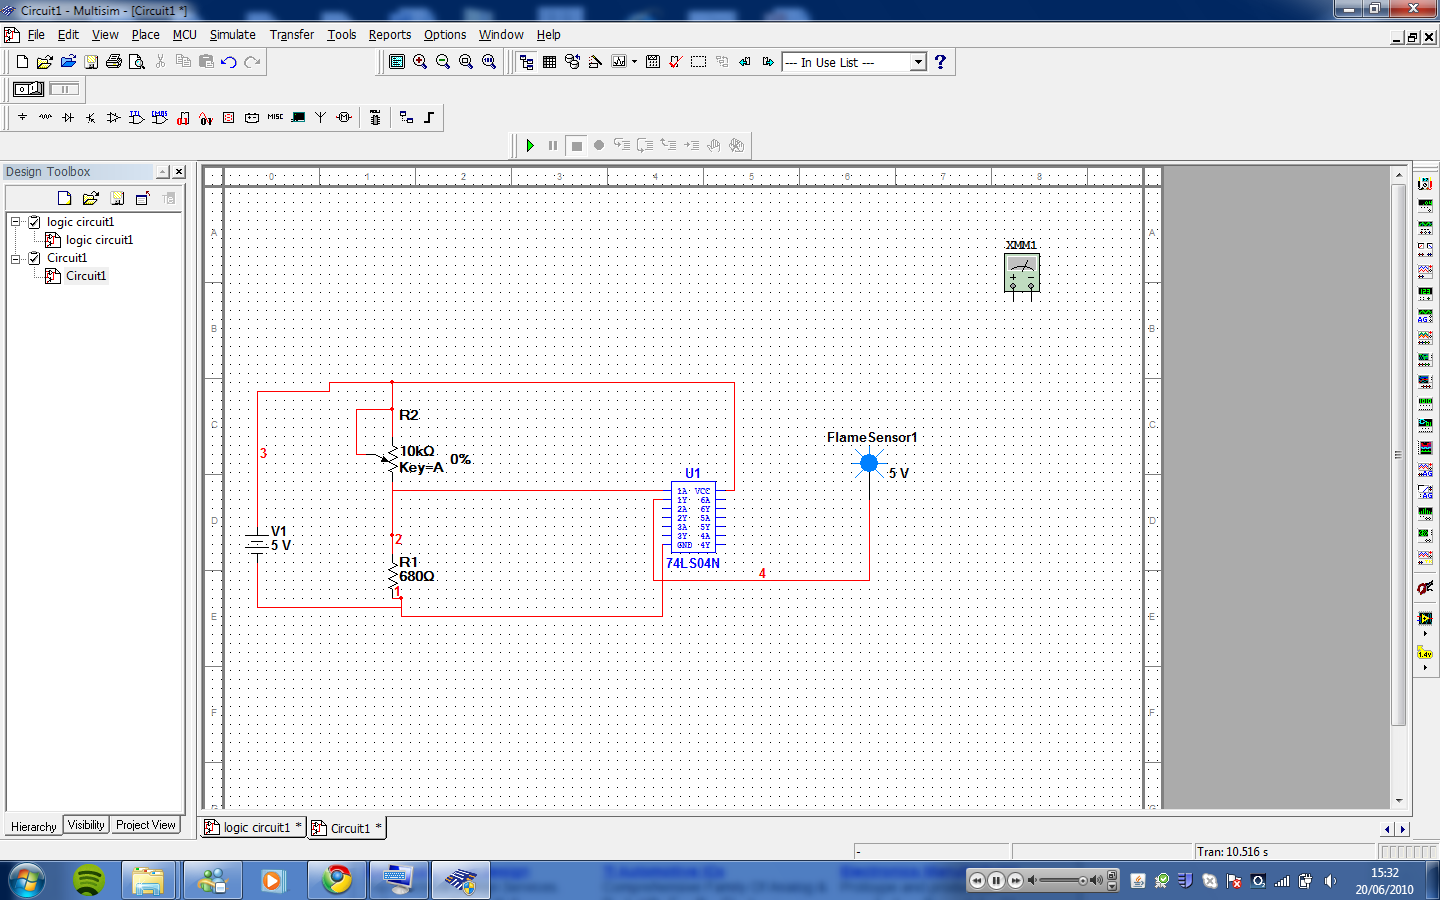Click the workspace vertical scrollbar thumb
Screen dimensions: 1440x900
pos(1399,454)
